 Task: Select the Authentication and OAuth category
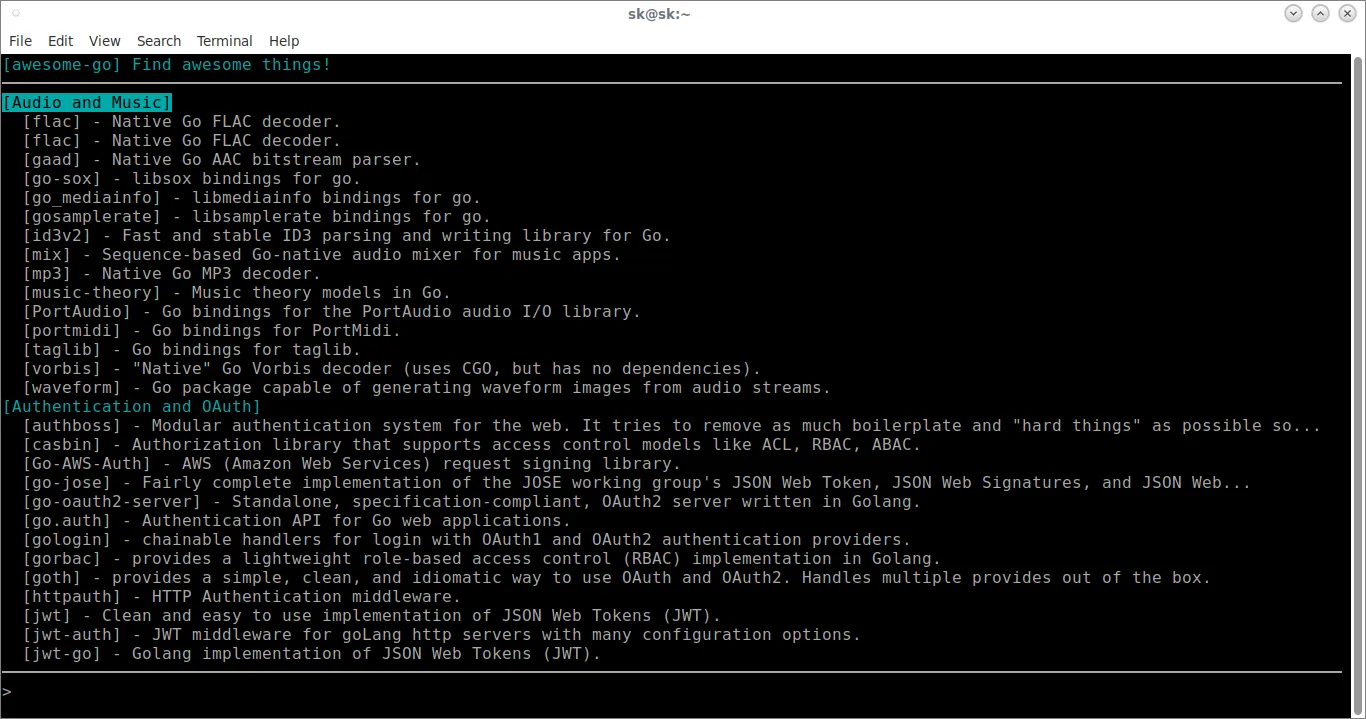click(x=131, y=407)
